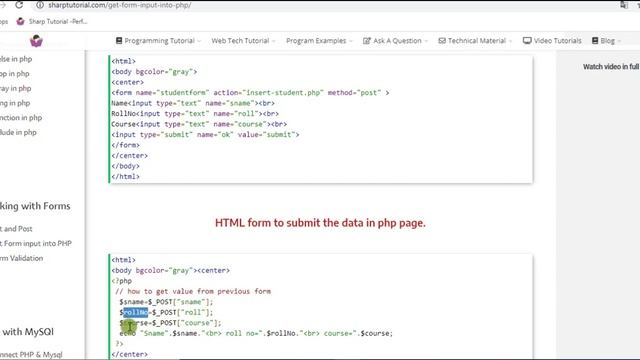
Task: Open the Sharp Tutorial bookmark
Action: 51,22
